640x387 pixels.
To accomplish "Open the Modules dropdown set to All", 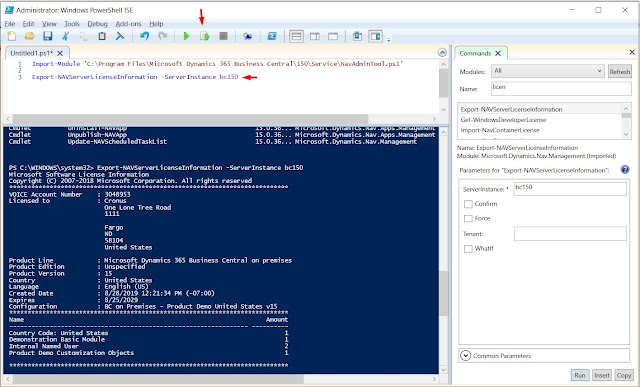I will [x=548, y=71].
